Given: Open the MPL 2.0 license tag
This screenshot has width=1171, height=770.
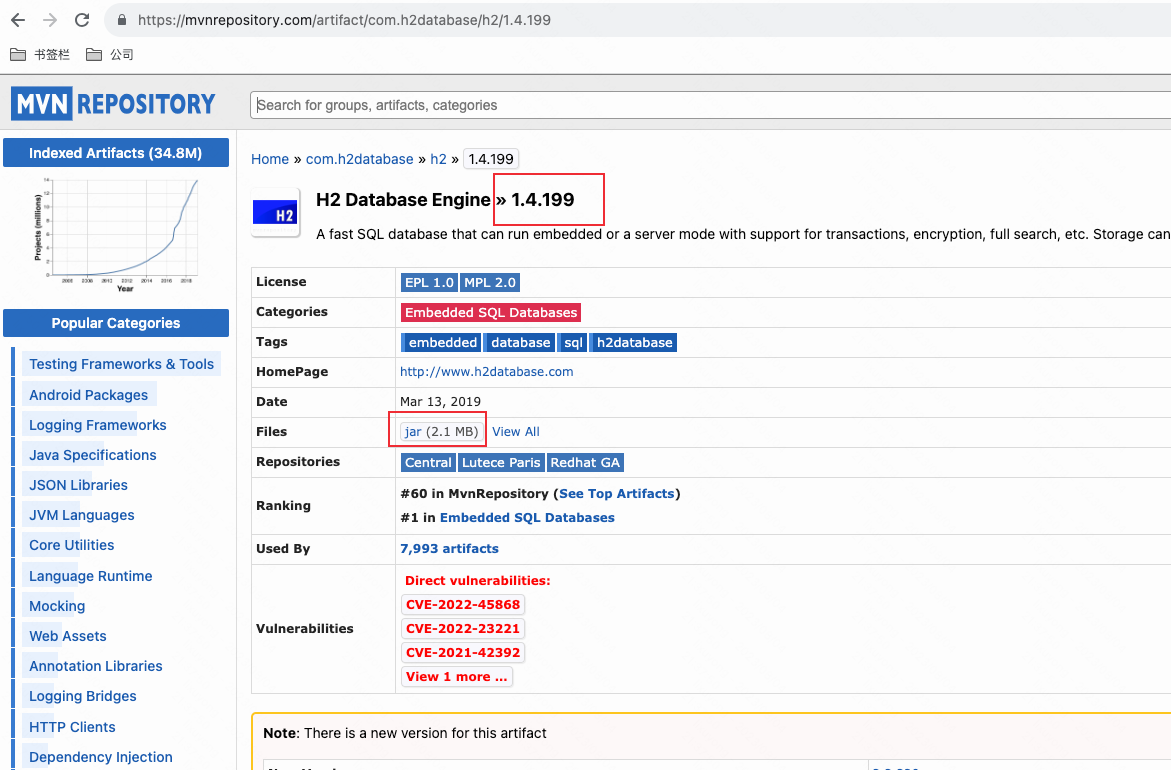Looking at the screenshot, I should pos(490,283).
